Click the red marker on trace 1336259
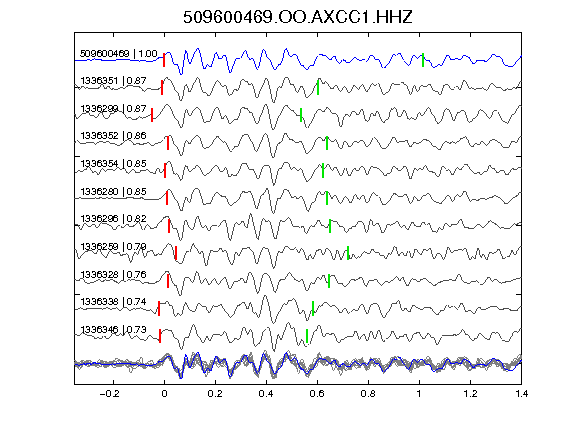This screenshot has height=432, width=576. [x=176, y=253]
